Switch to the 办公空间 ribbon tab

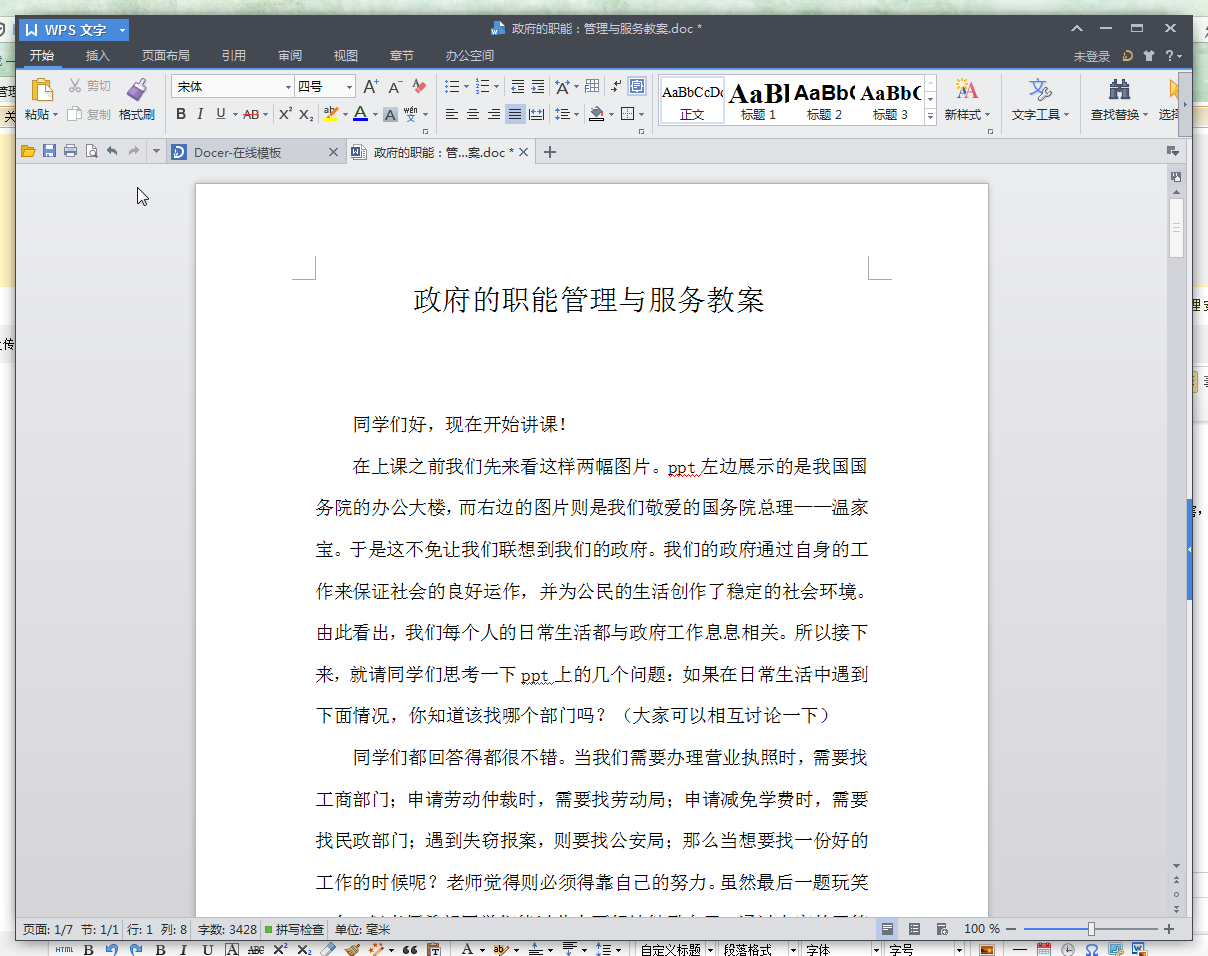click(470, 56)
